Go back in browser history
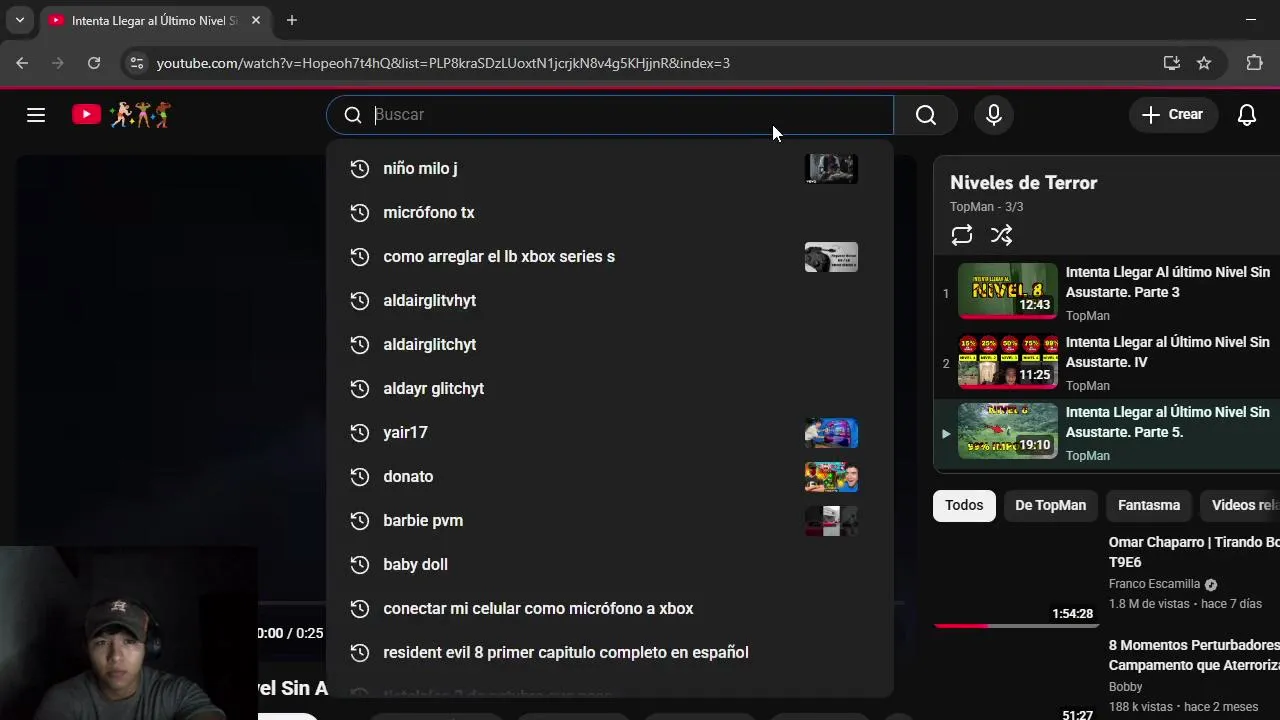Viewport: 1280px width, 720px height. (x=22, y=63)
